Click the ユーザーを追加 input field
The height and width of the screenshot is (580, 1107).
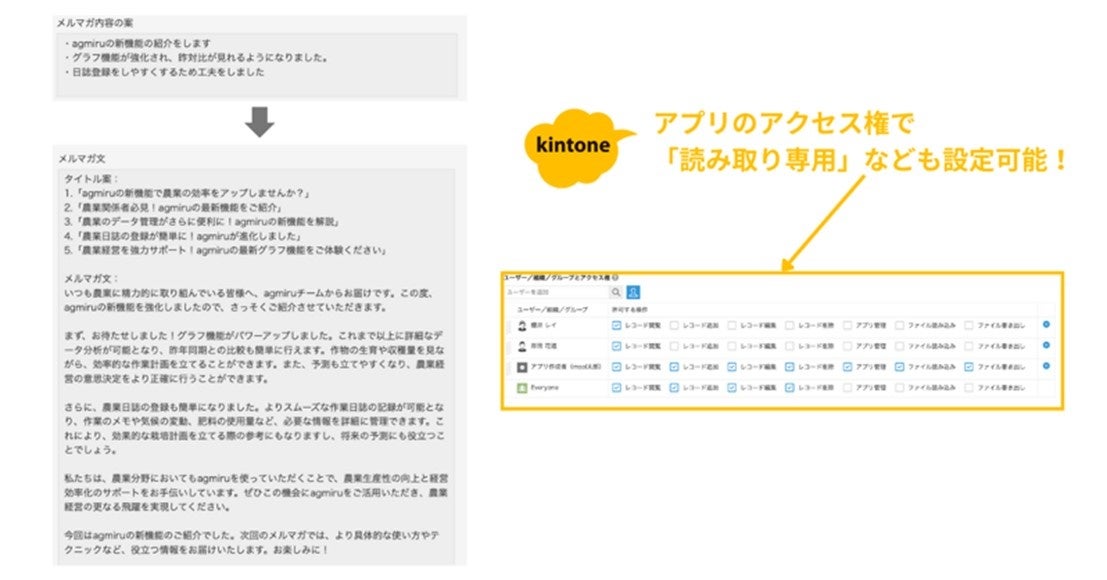557,292
